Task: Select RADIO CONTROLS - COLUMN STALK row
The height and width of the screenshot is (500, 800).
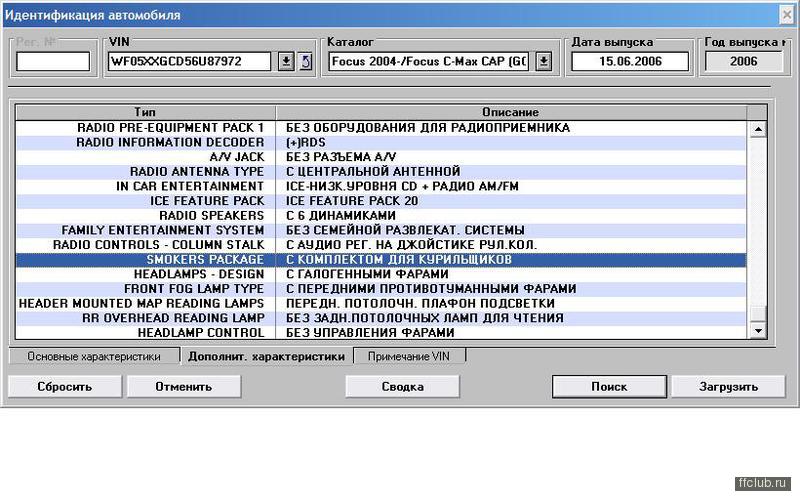Action: coord(381,245)
